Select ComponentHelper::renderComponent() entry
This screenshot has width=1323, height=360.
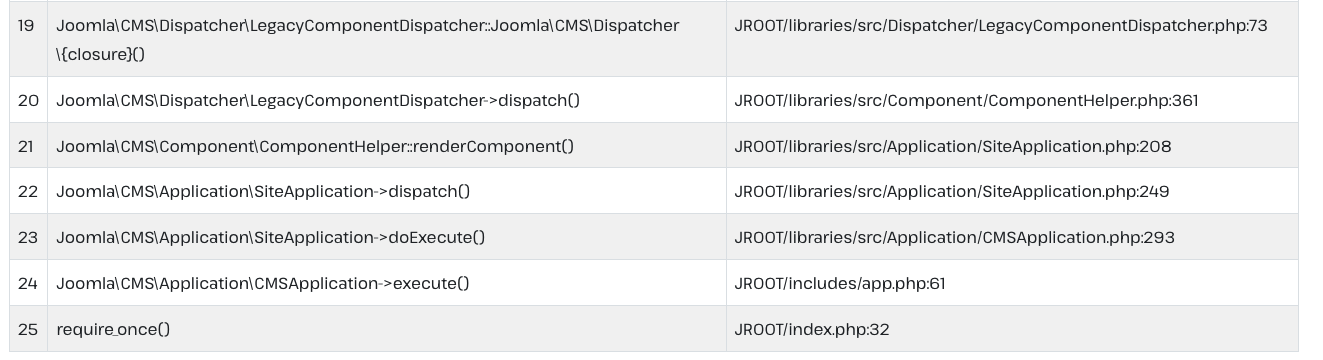click(315, 146)
